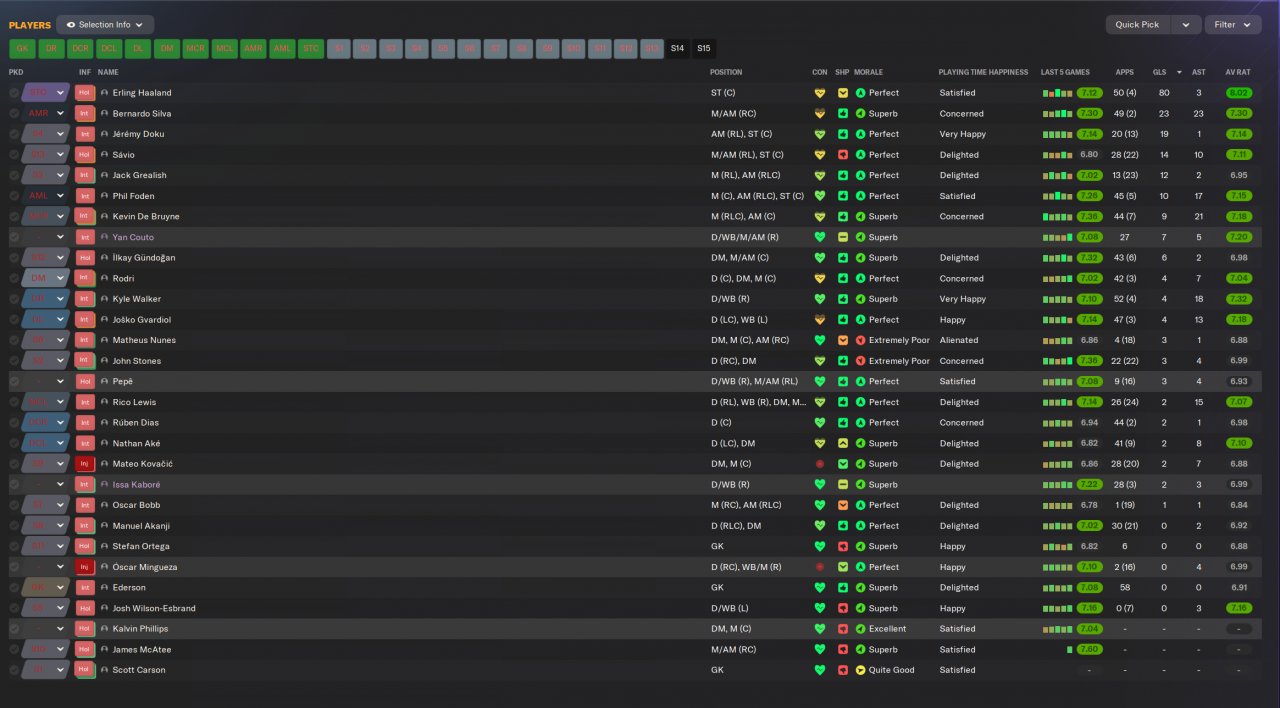
Task: Tick the picked checkbox for Kalvin Phillips
Action: [x=14, y=629]
